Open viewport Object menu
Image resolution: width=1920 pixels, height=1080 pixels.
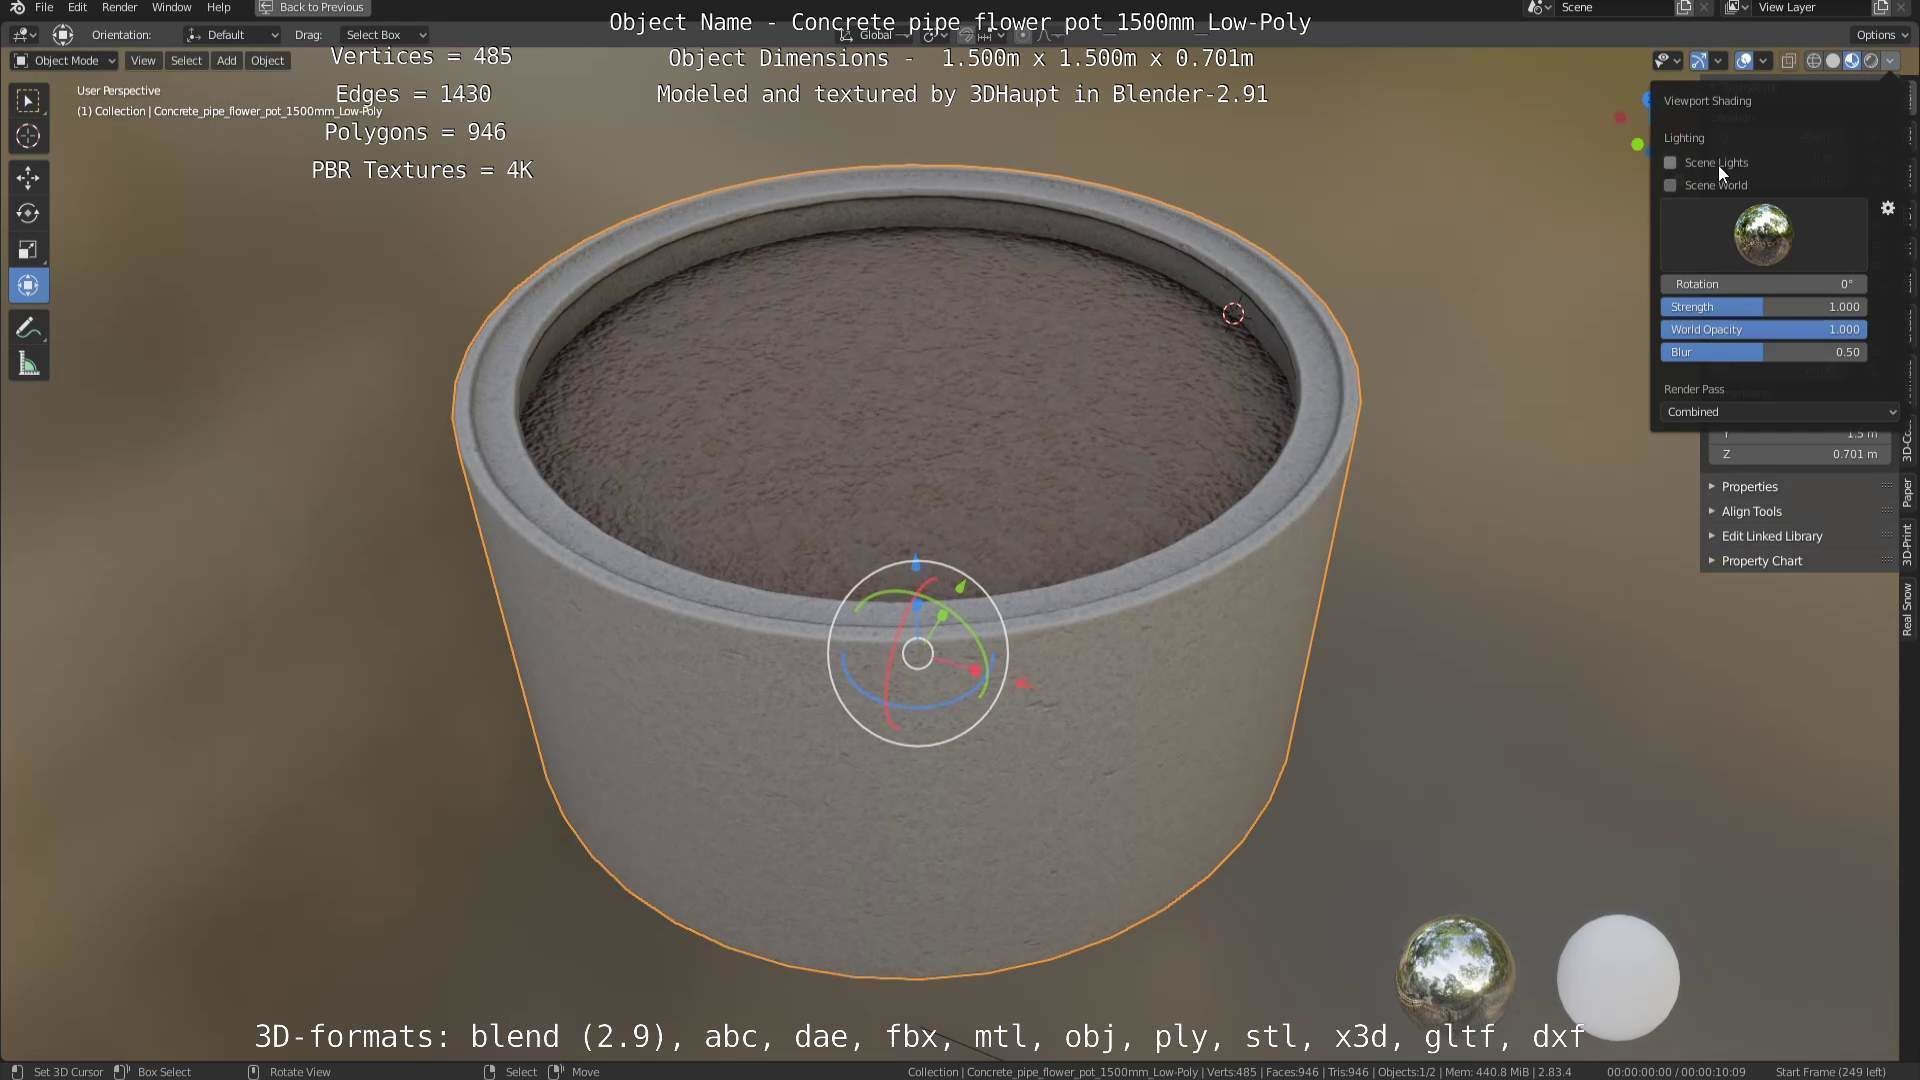pos(267,61)
